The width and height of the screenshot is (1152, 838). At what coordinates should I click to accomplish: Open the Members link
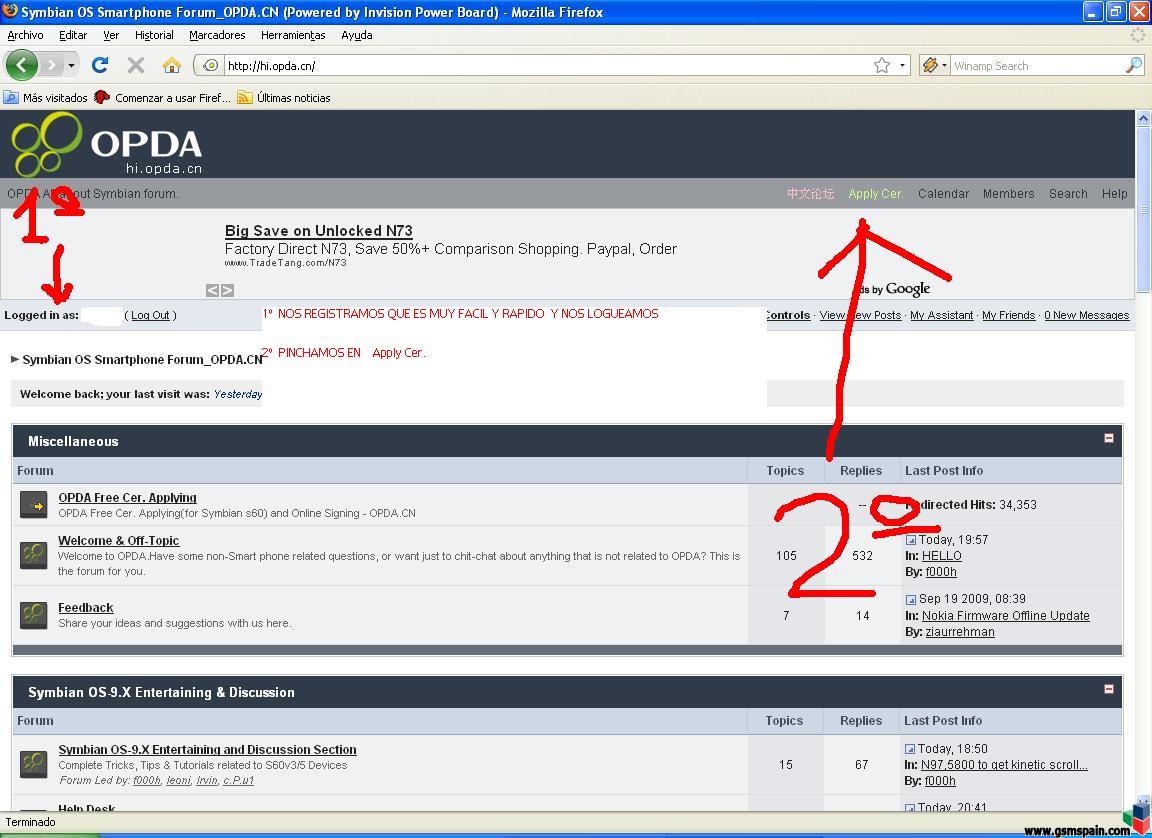click(x=1009, y=194)
